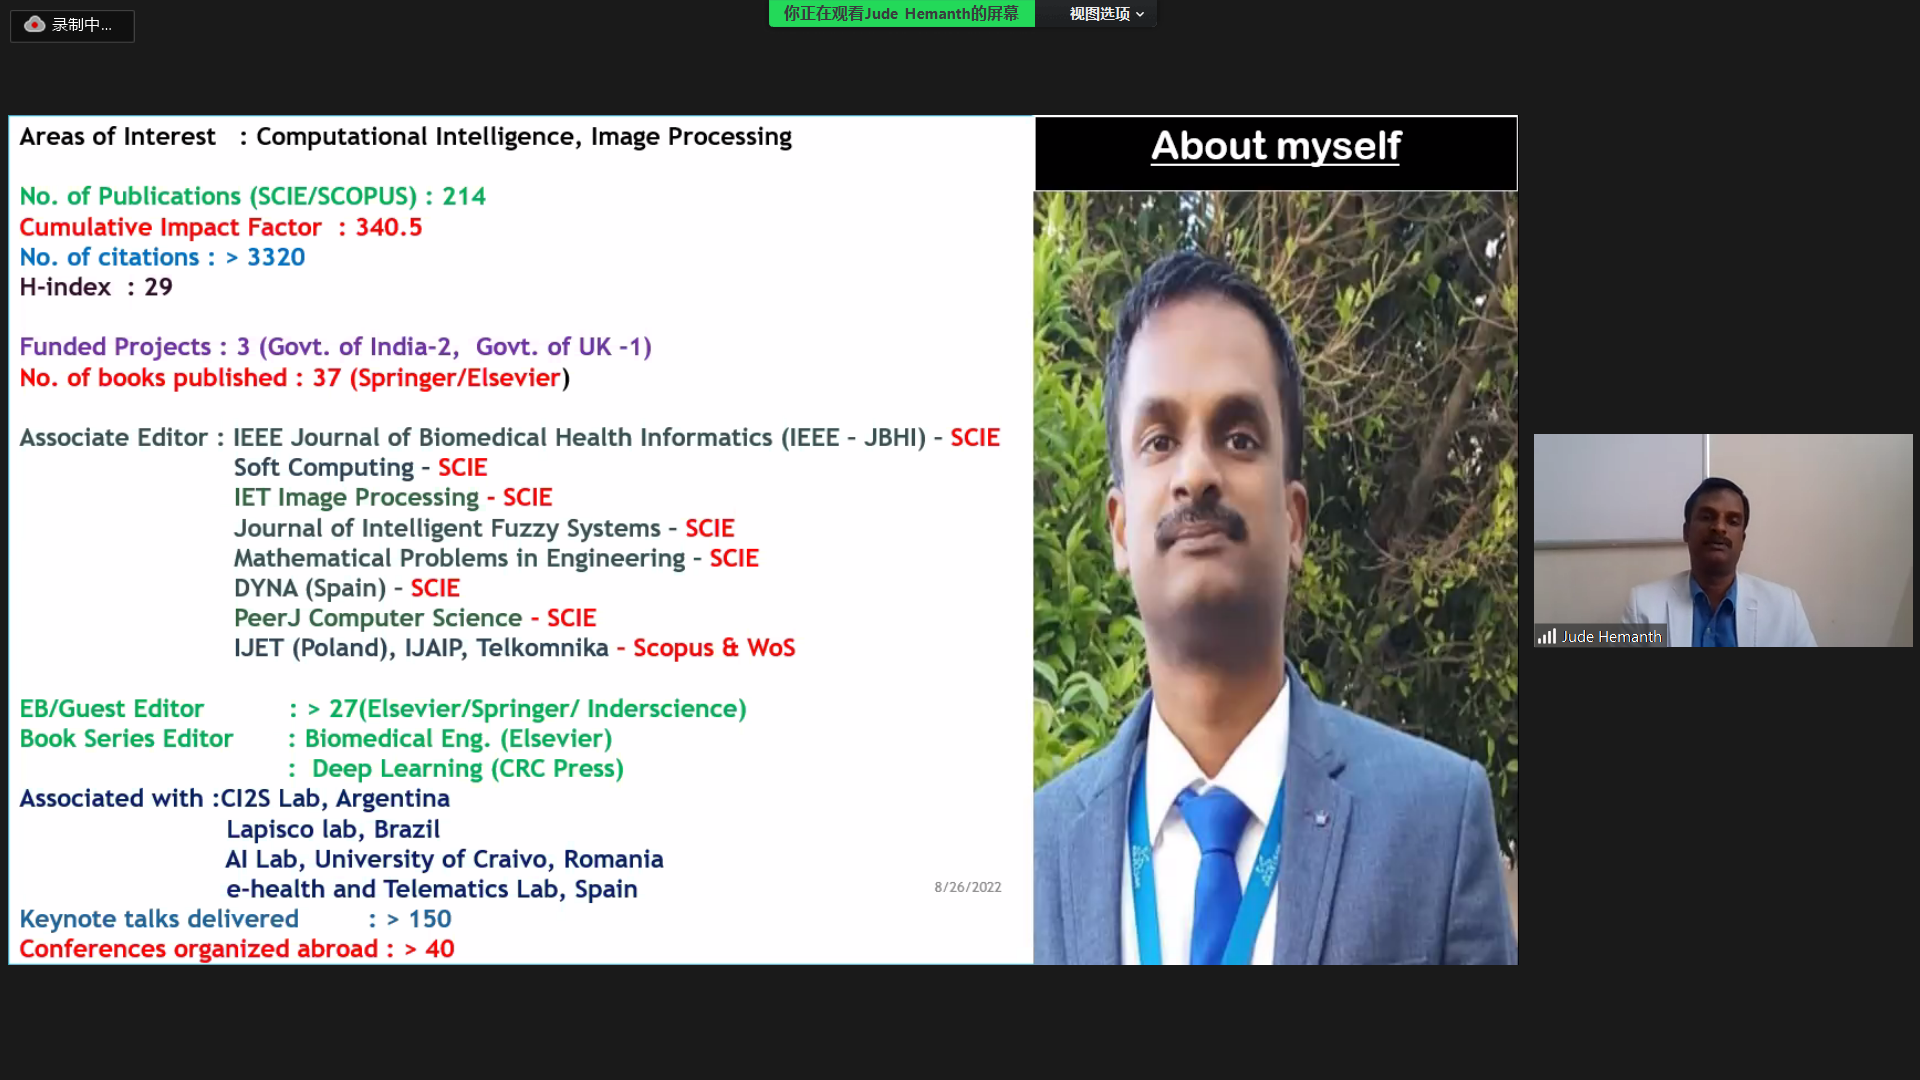
Task: Click the presenter portrait photo on slide
Action: pyautogui.click(x=1275, y=578)
